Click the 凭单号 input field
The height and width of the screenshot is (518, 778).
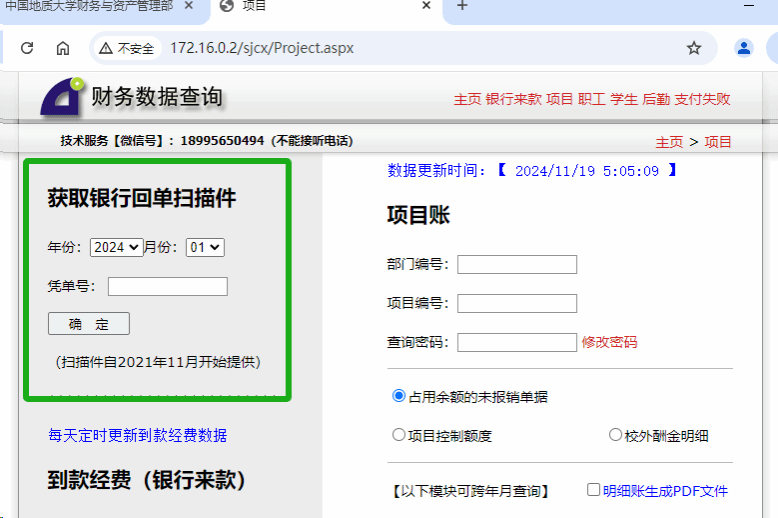point(167,287)
